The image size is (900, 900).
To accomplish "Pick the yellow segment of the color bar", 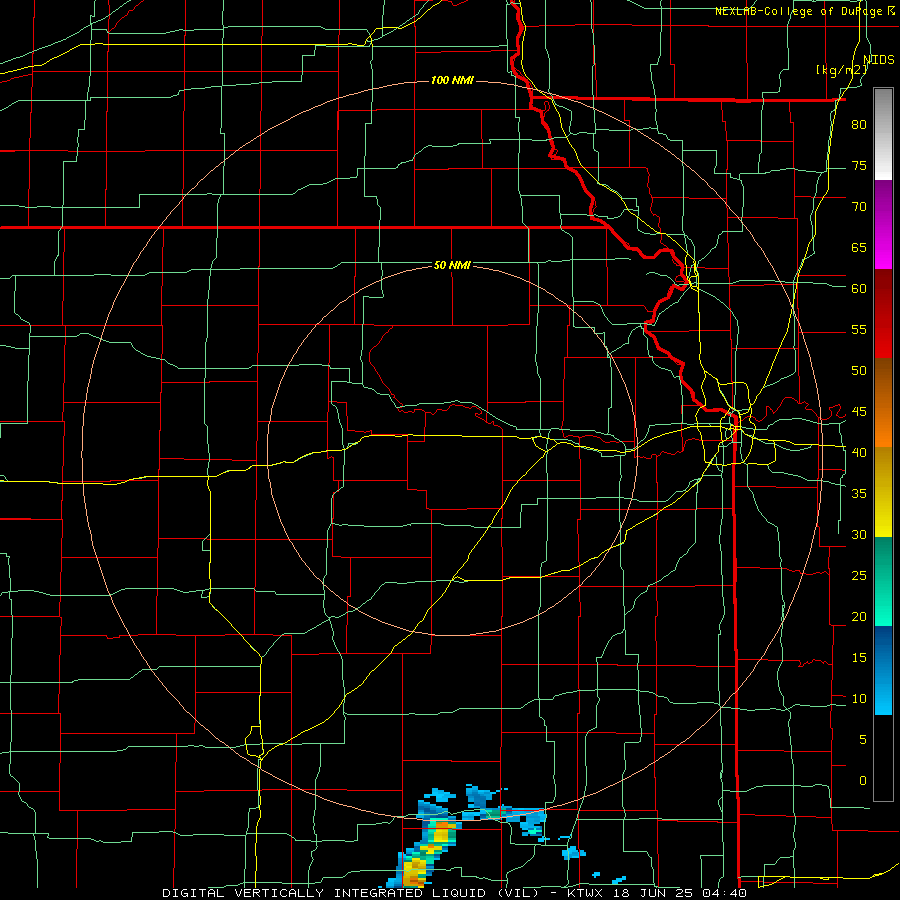I will pyautogui.click(x=883, y=492).
